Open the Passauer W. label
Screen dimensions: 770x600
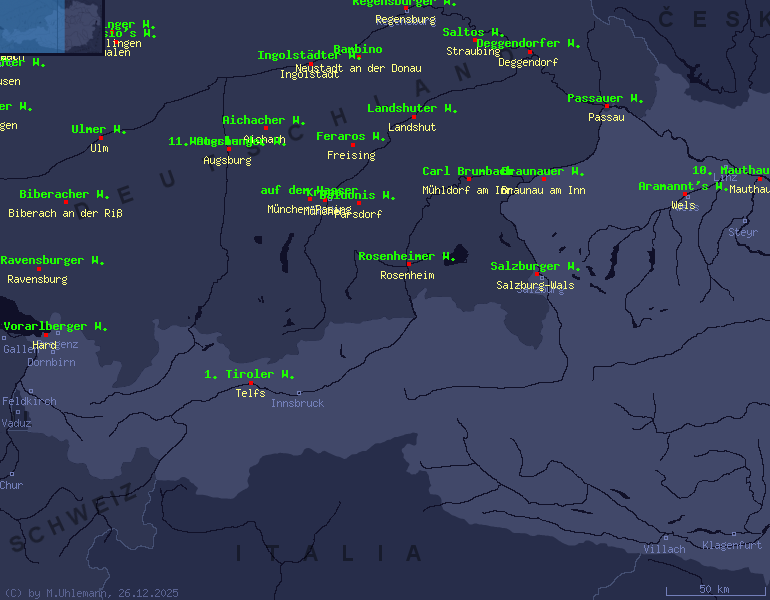[605, 98]
